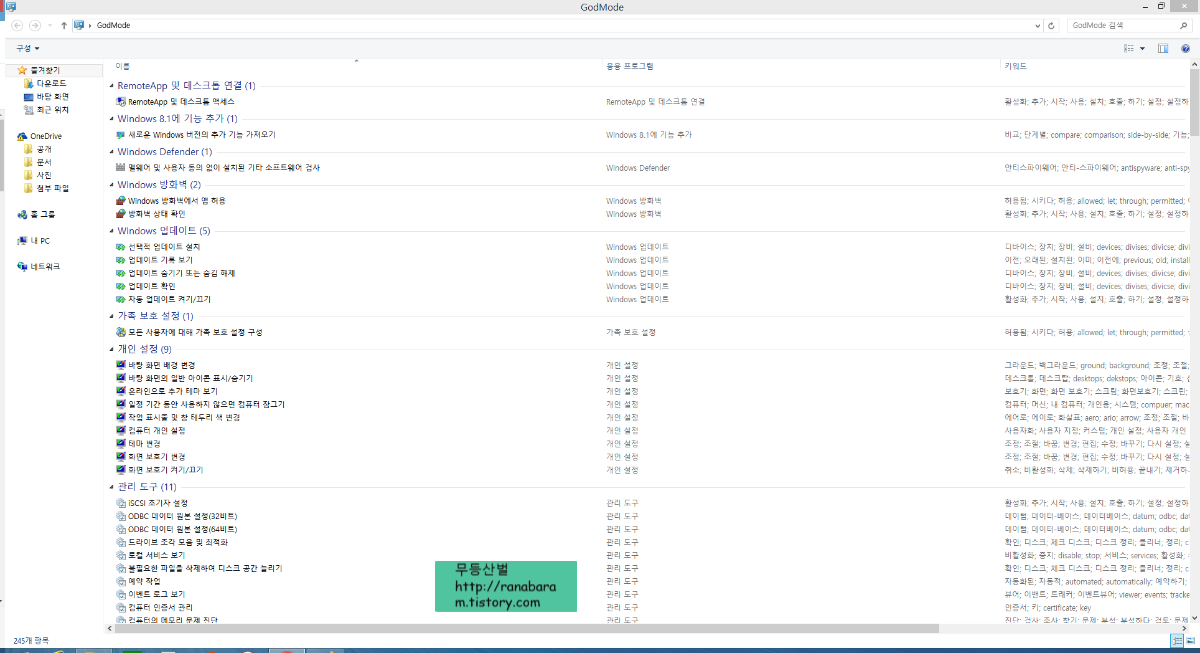Viewport: 1200px width, 653px height.
Task: Collapse 개인 설정 group
Action: 111,349
